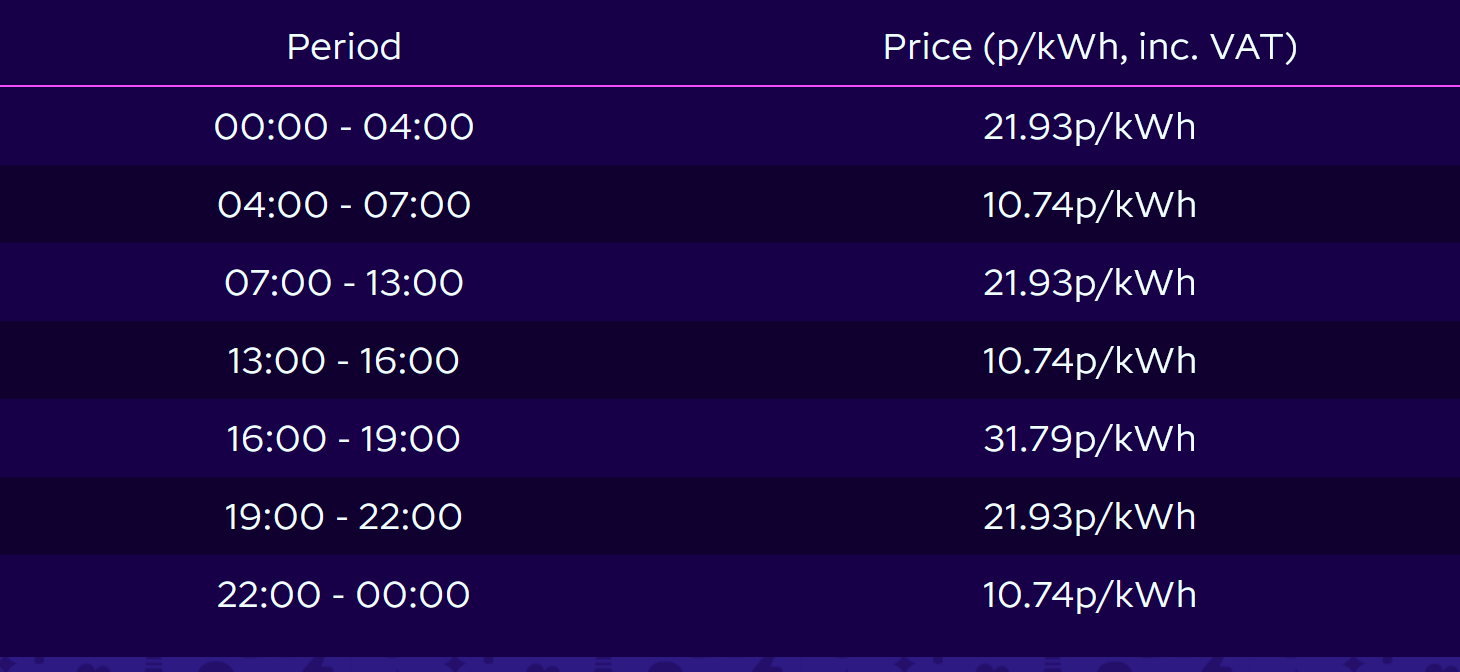Click the price for 04:00 - 07:00
This screenshot has width=1460, height=672.
[1089, 205]
